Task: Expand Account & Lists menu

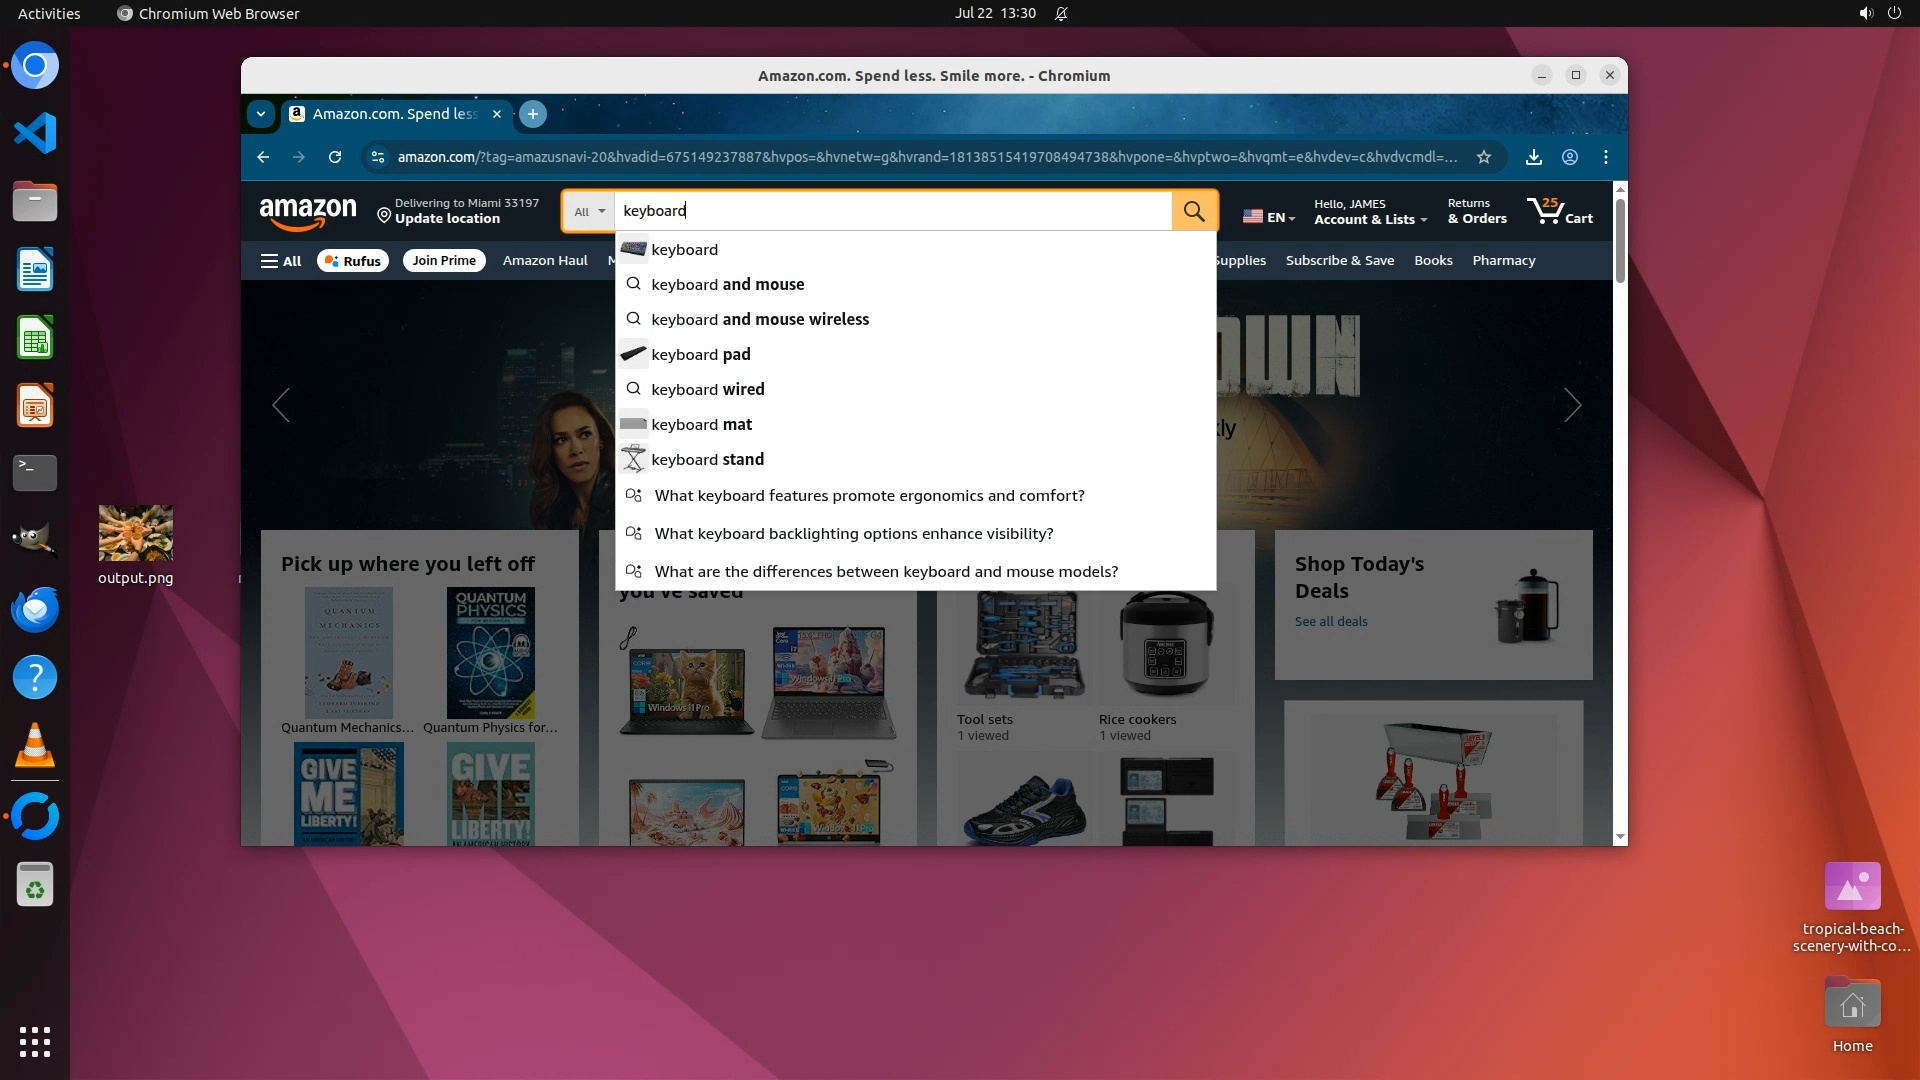Action: tap(1370, 219)
